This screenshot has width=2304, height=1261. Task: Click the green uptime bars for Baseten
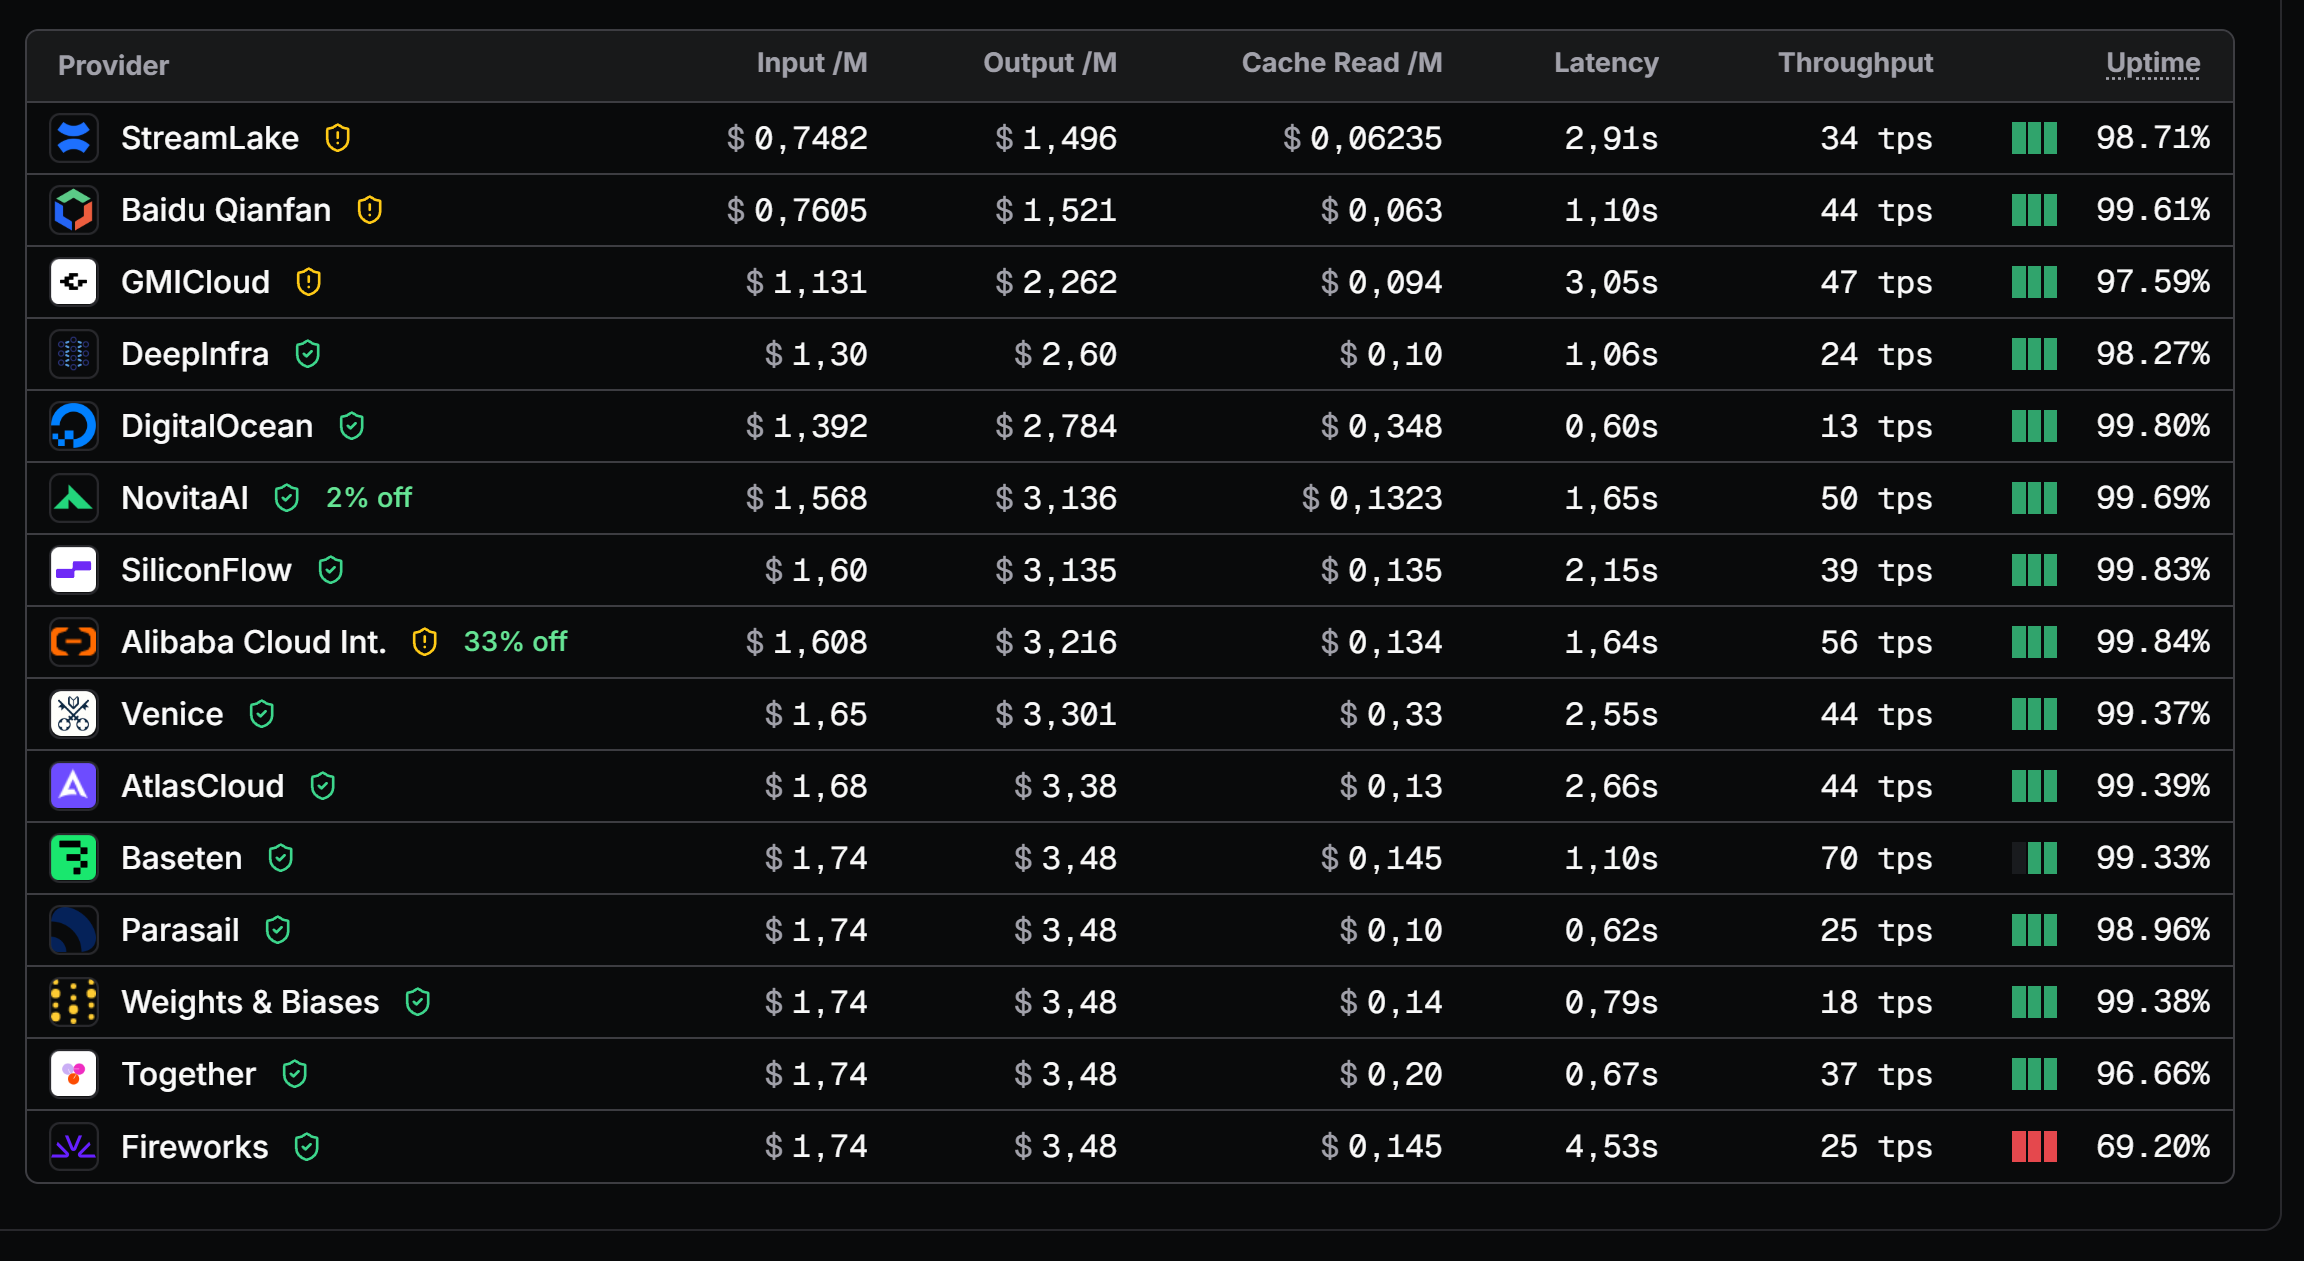point(2034,858)
